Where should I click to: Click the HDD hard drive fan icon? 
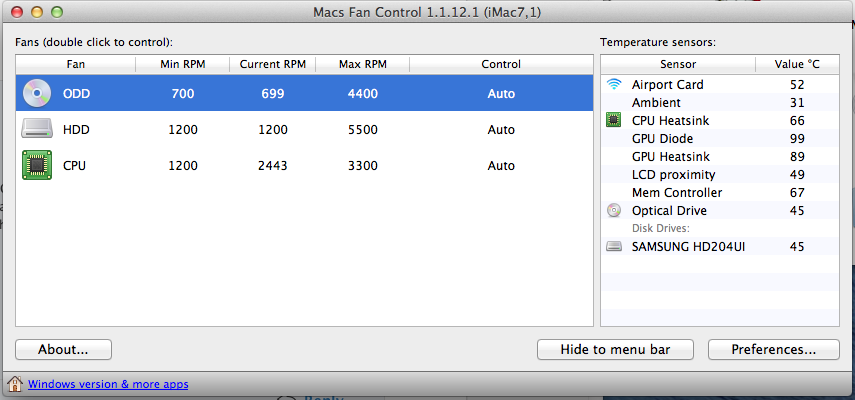[37, 129]
